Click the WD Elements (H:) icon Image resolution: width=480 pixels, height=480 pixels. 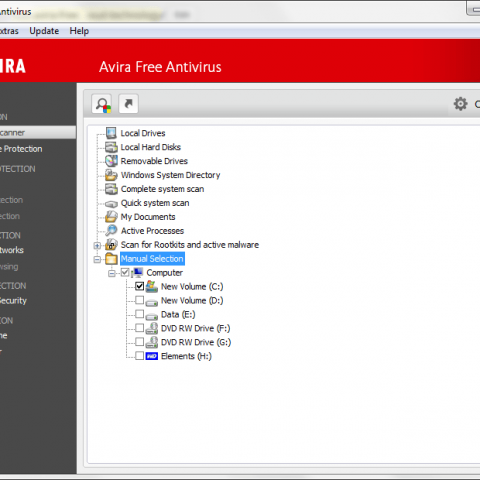coord(152,356)
